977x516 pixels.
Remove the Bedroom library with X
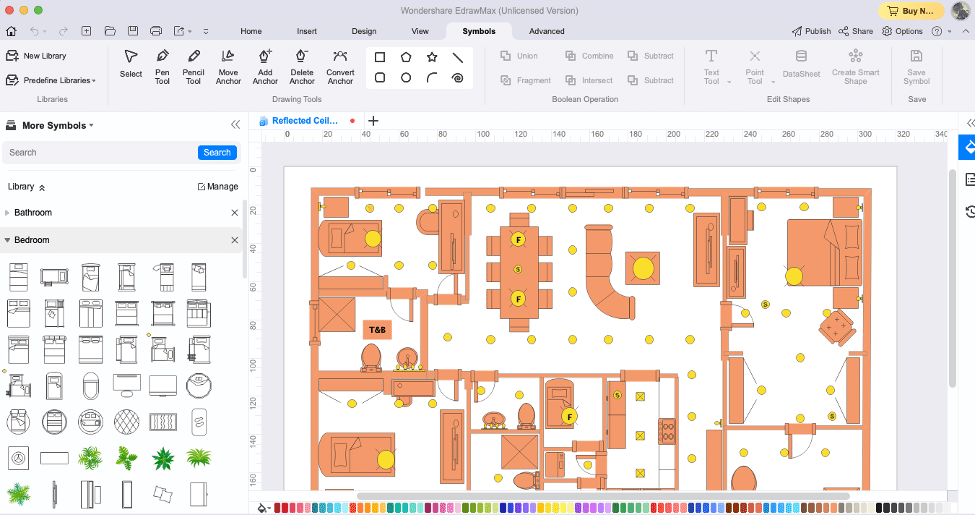click(x=235, y=240)
